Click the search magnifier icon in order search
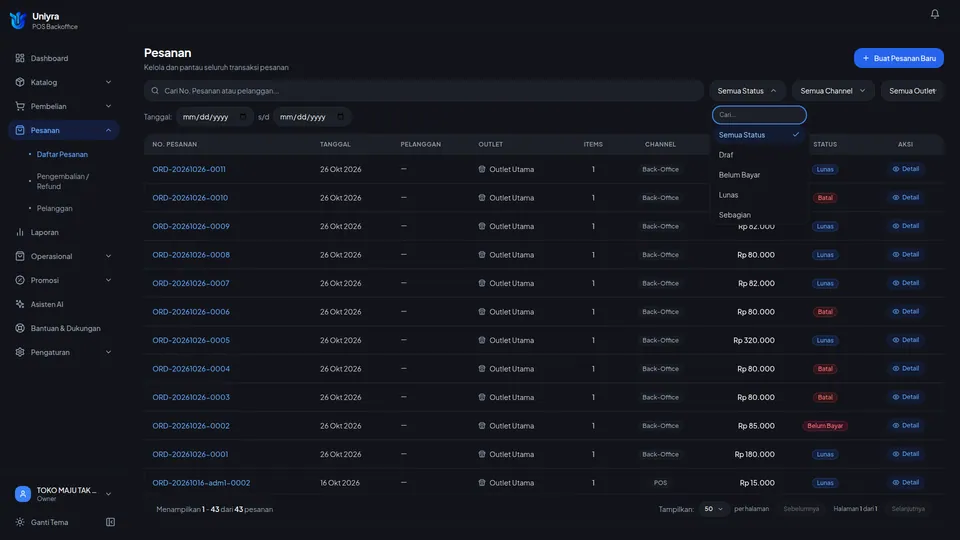This screenshot has width=960, height=540. coord(155,91)
